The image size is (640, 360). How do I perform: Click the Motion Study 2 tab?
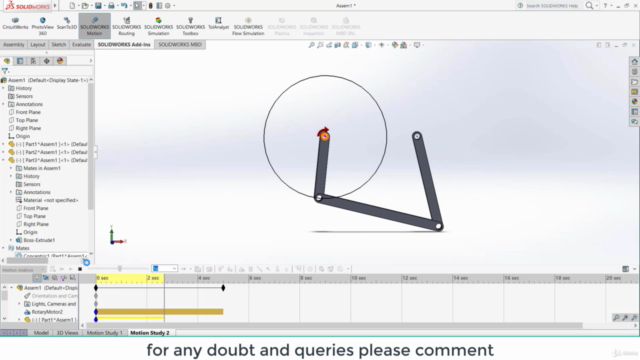click(x=150, y=333)
